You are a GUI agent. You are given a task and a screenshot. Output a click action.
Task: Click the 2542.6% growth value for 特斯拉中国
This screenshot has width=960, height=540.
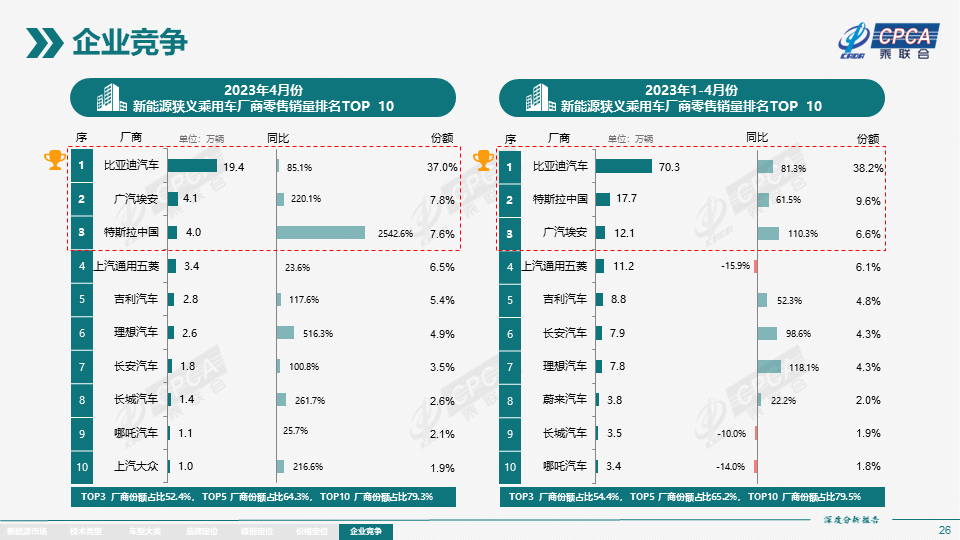pyautogui.click(x=396, y=234)
